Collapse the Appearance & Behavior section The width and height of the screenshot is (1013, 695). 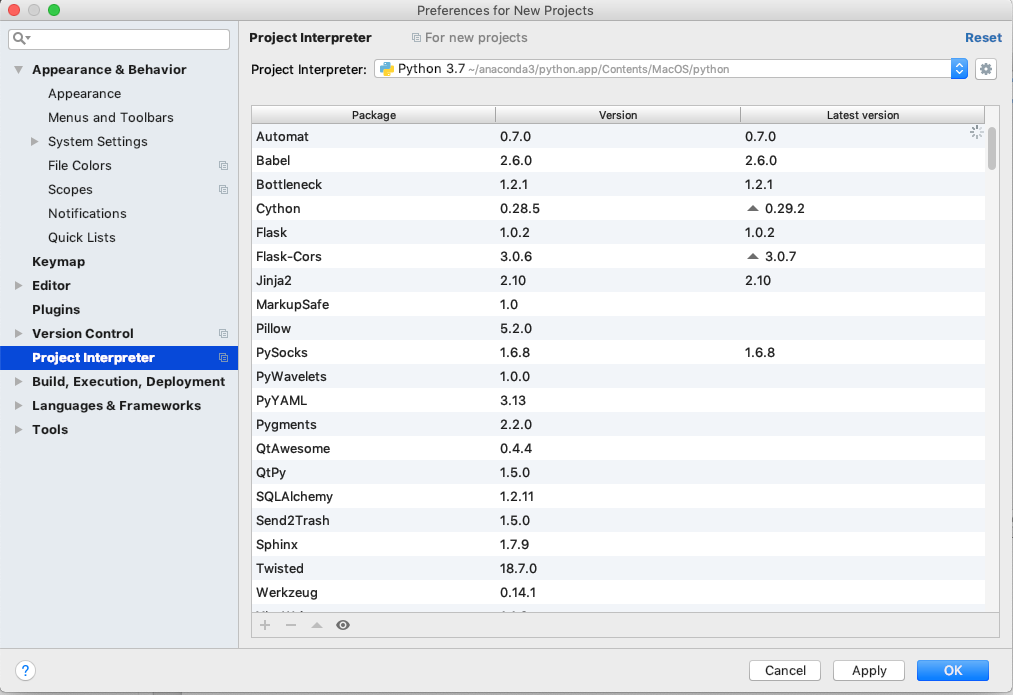tap(19, 70)
